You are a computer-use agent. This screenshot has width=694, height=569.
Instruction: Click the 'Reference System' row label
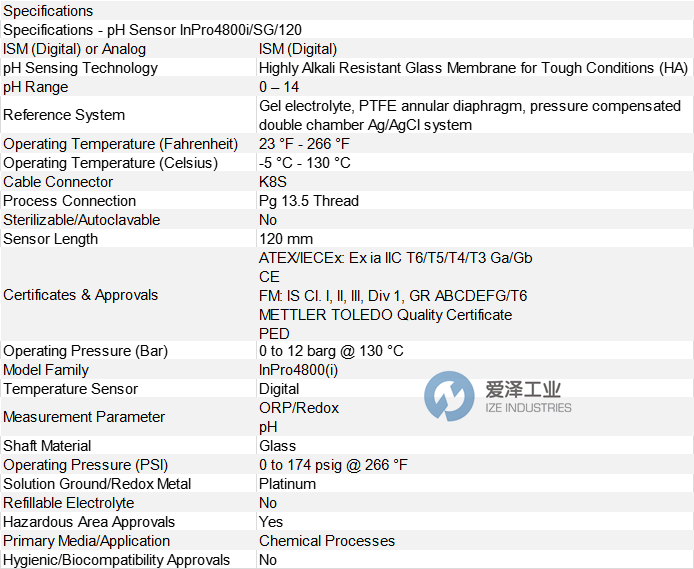point(64,115)
